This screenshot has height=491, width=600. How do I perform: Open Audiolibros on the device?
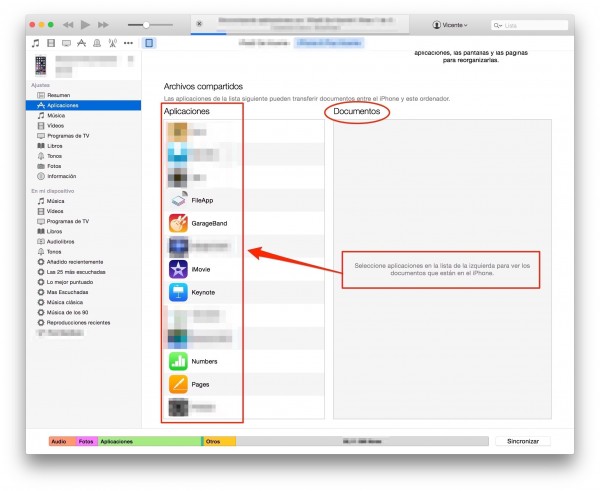(x=83, y=241)
